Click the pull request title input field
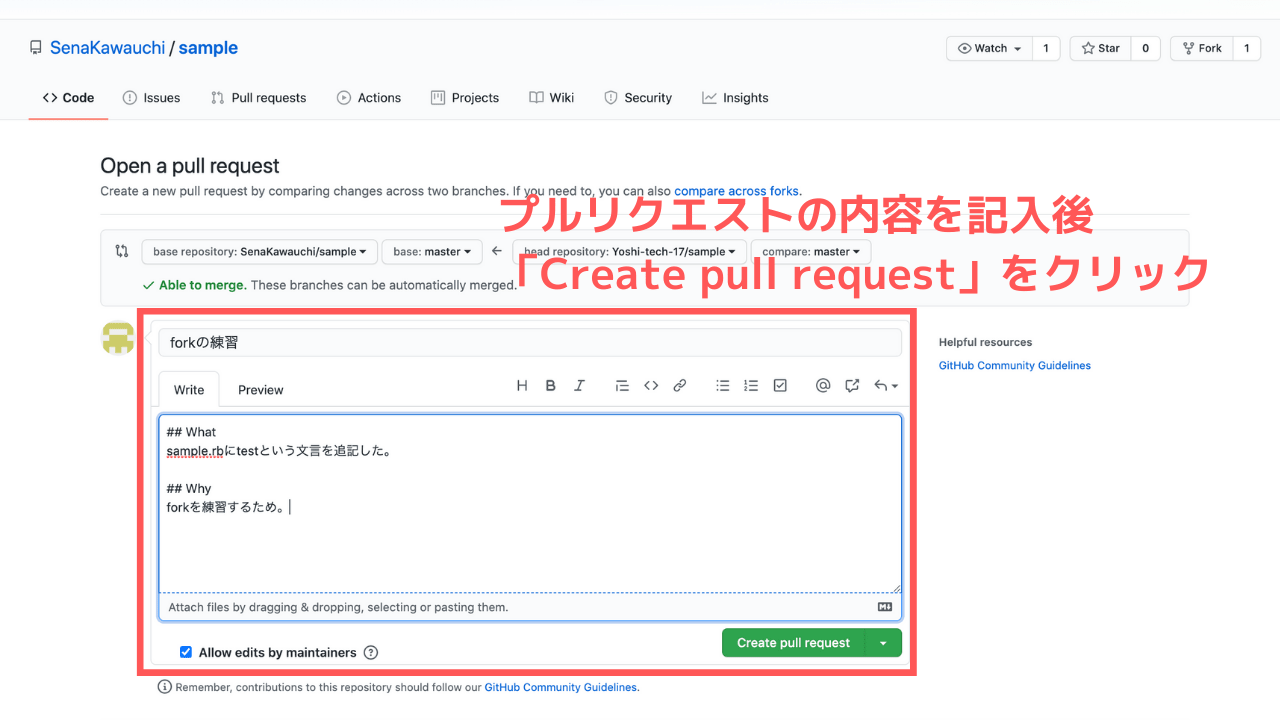The height and width of the screenshot is (720, 1280). 529,342
